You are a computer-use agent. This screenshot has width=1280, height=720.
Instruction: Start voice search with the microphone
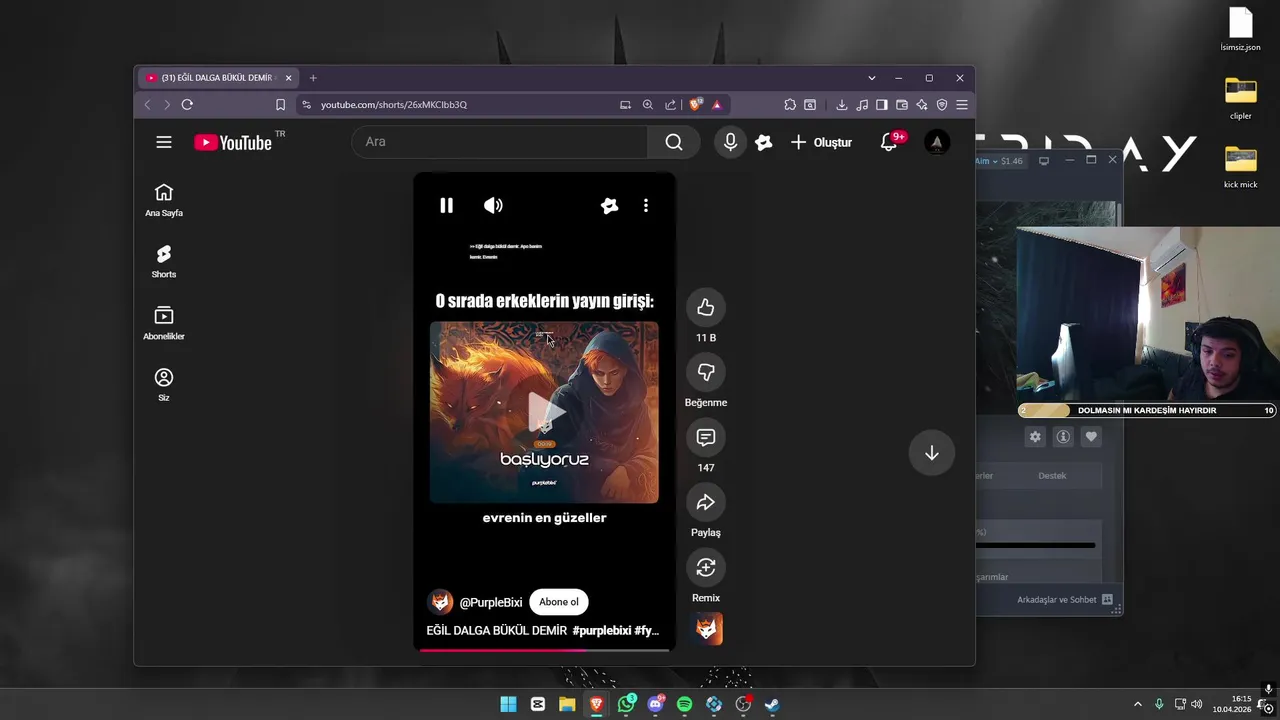click(x=731, y=142)
